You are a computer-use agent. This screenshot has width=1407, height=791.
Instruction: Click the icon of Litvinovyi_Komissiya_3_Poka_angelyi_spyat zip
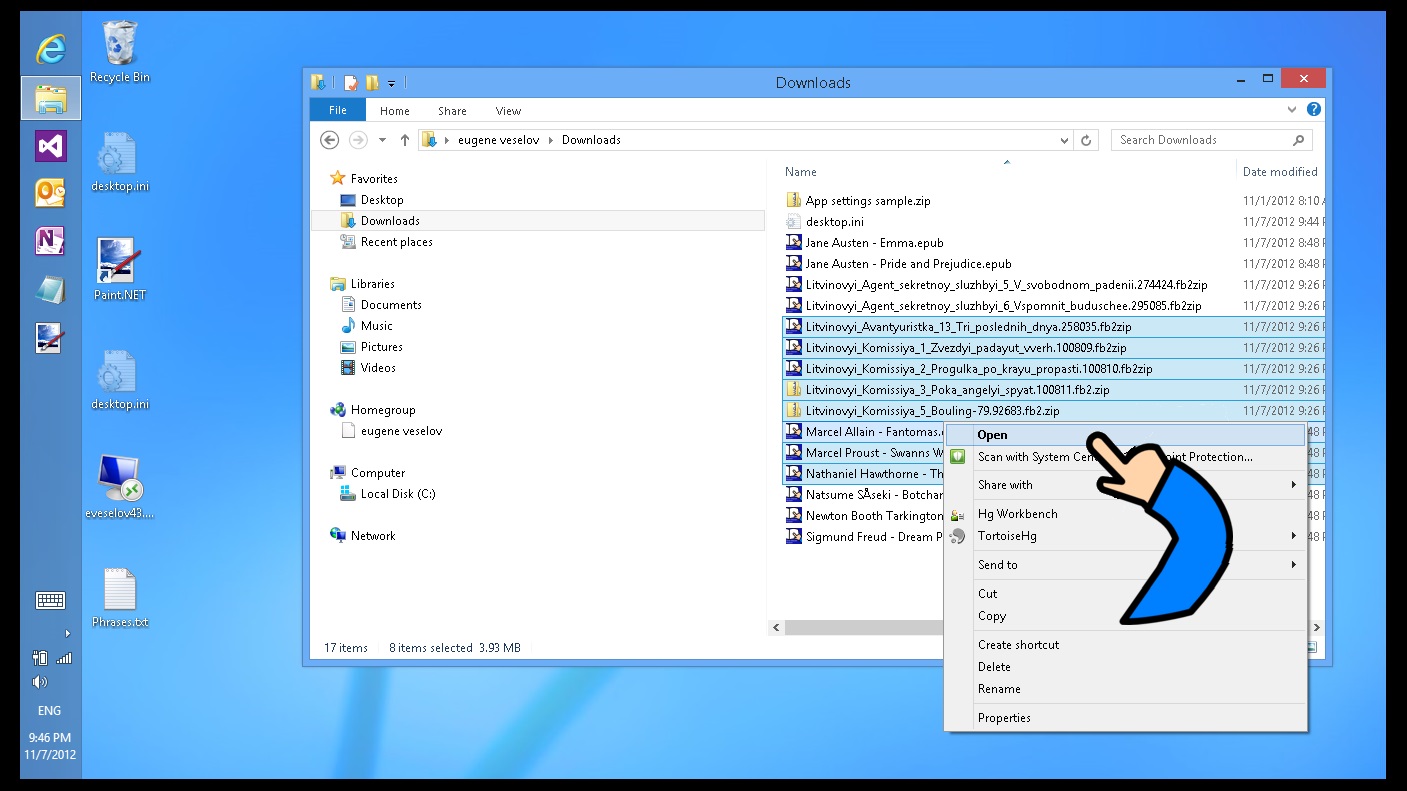point(794,390)
